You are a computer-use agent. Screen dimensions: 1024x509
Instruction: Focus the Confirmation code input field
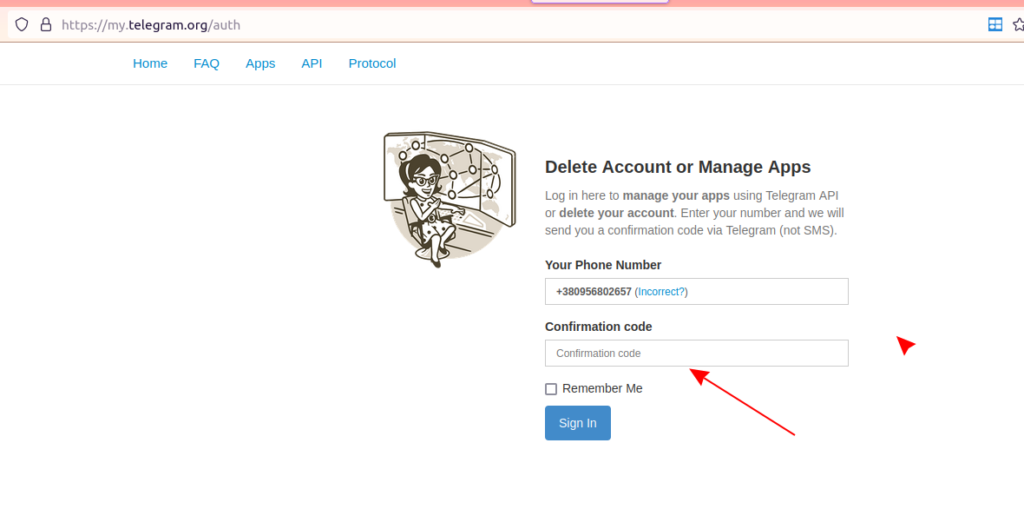(697, 353)
